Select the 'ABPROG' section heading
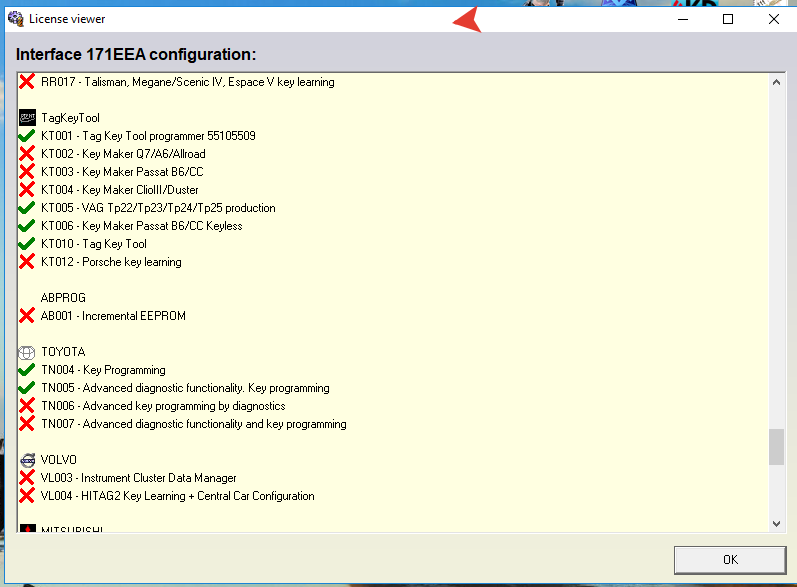Image resolution: width=797 pixels, height=587 pixels. 63,298
